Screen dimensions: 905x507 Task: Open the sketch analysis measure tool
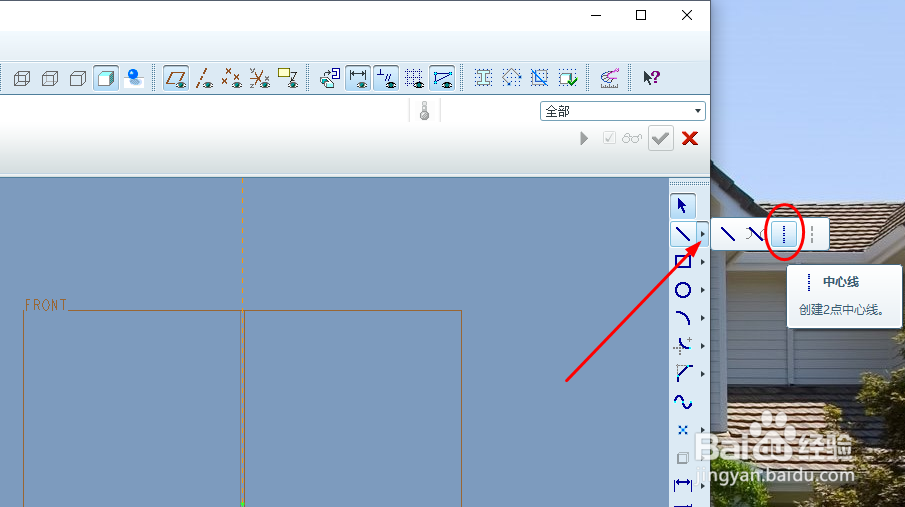point(609,78)
